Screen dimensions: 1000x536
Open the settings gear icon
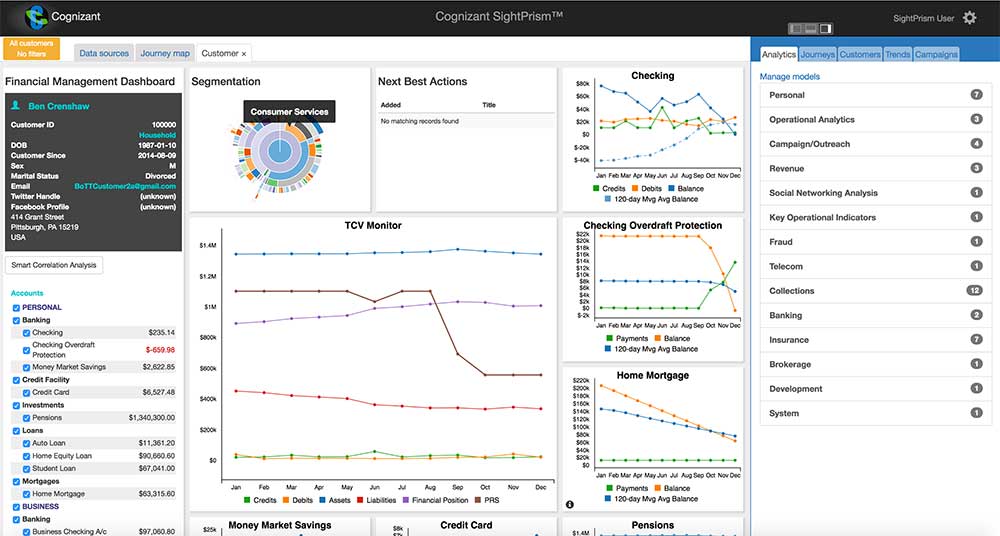(969, 18)
